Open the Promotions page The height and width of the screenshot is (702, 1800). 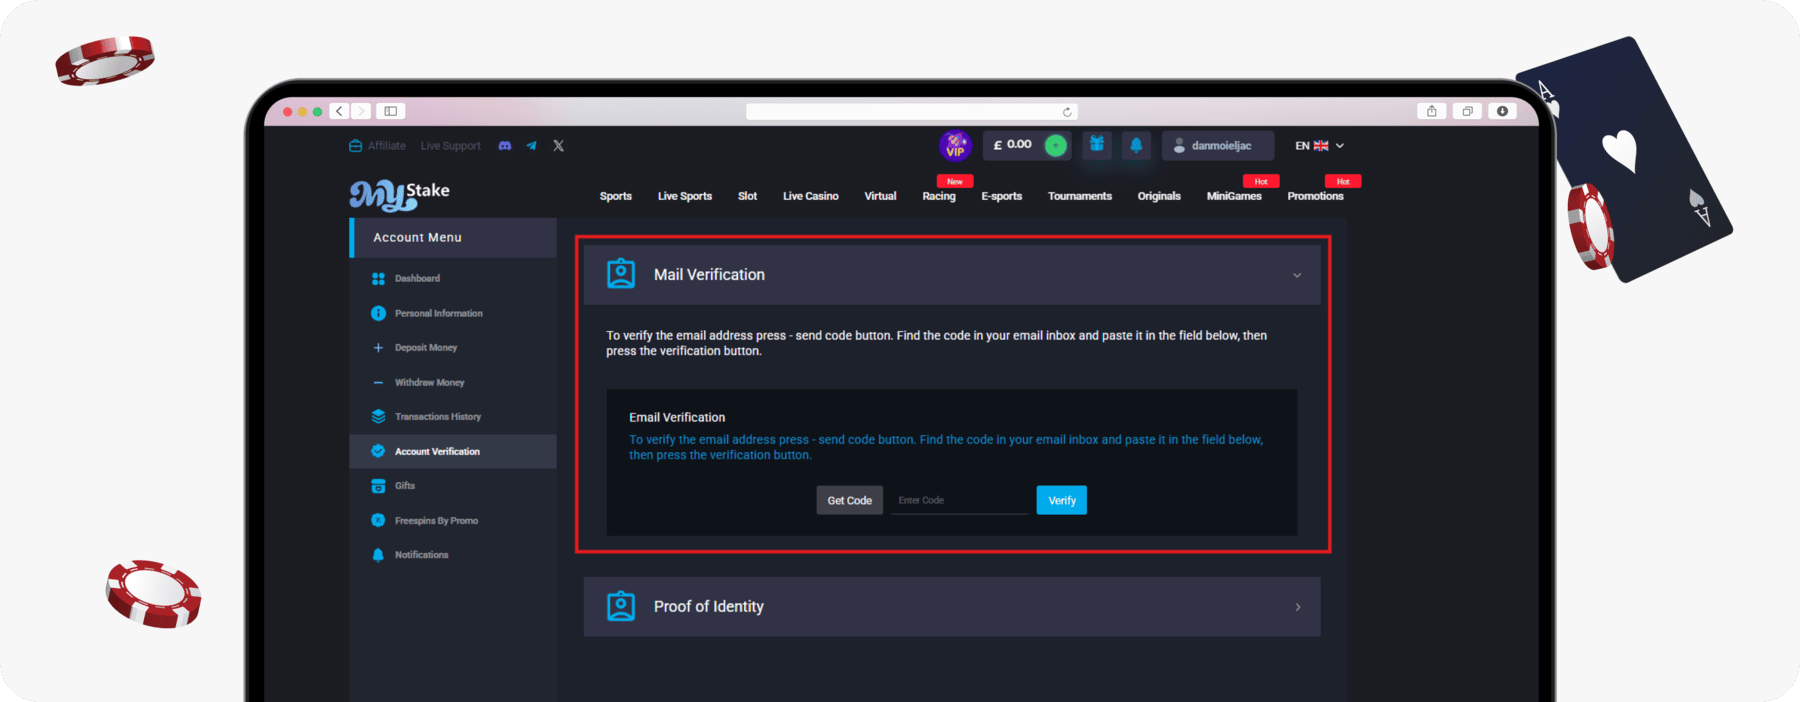point(1315,196)
